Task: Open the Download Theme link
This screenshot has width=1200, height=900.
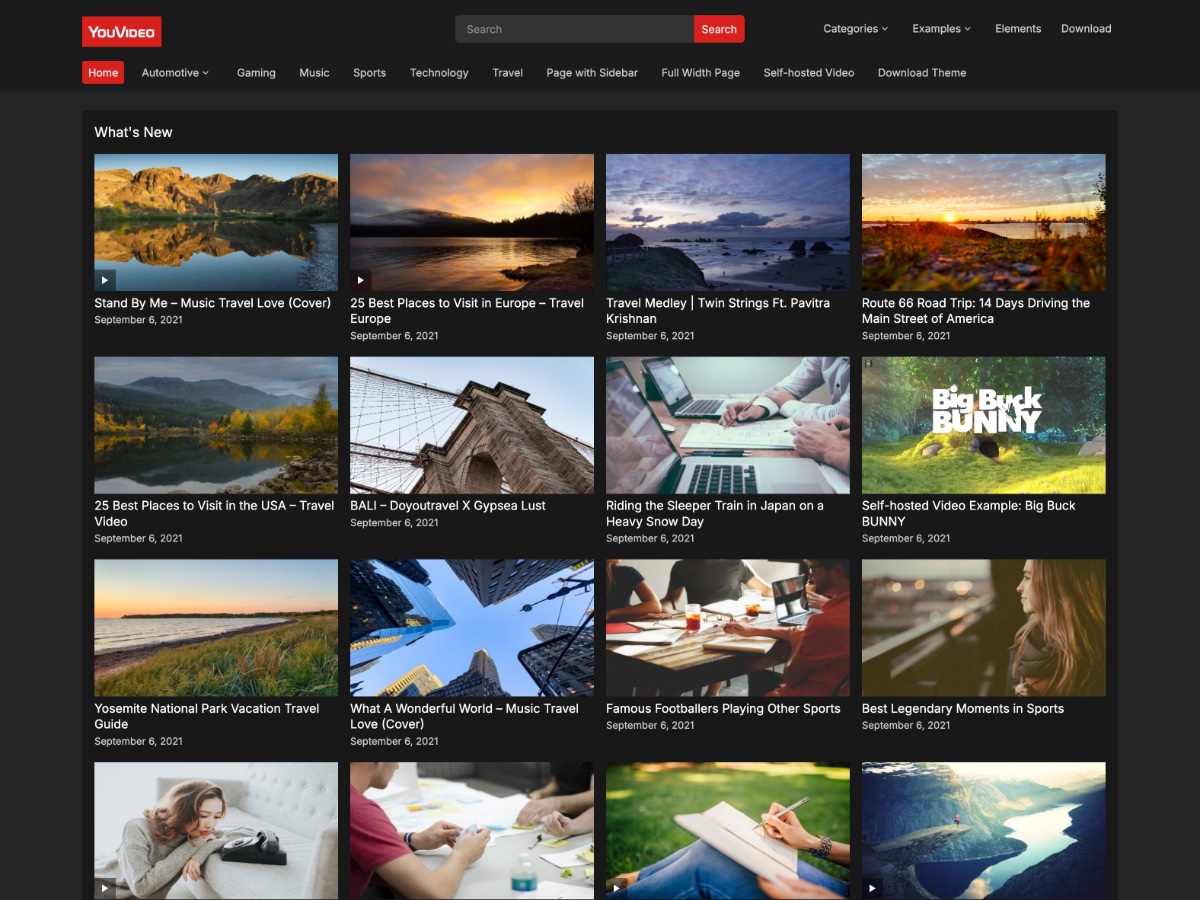Action: [x=921, y=73]
